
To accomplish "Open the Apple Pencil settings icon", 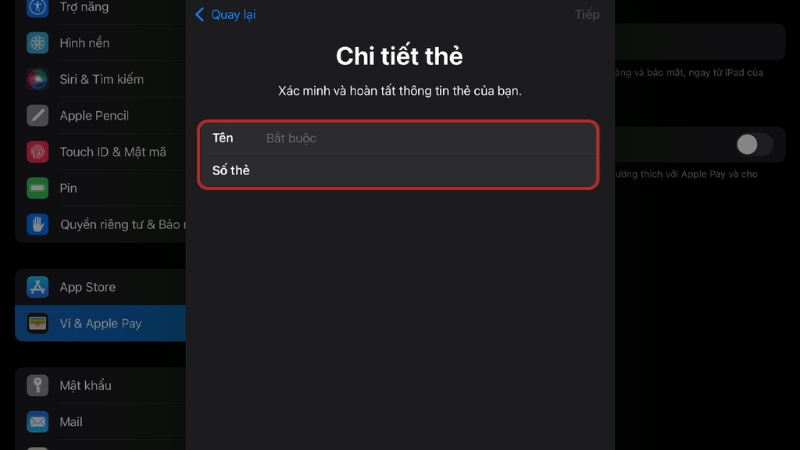I will click(37, 115).
